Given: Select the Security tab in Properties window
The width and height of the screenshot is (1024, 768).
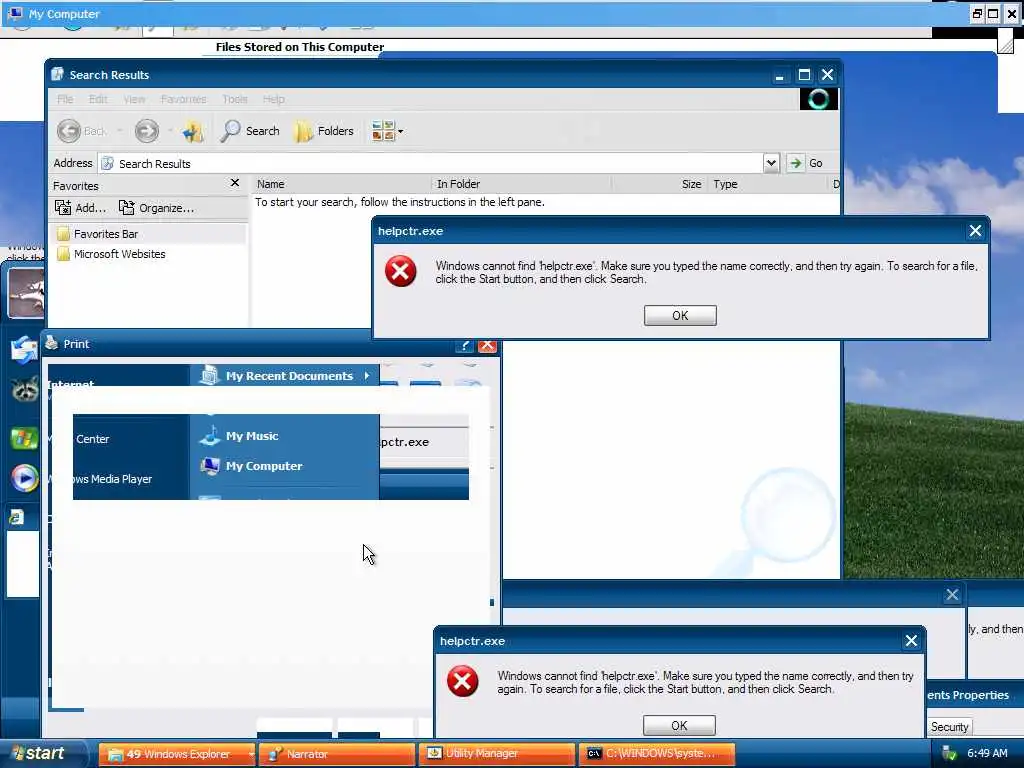Looking at the screenshot, I should click(x=949, y=727).
